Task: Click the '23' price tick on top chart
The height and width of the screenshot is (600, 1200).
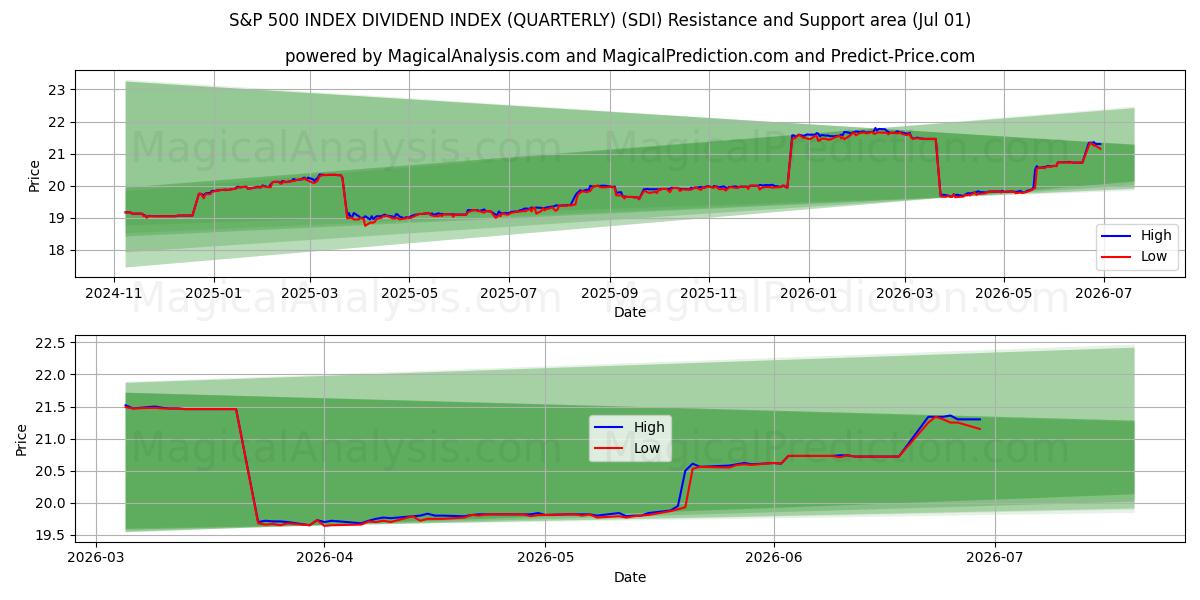Action: [57, 90]
